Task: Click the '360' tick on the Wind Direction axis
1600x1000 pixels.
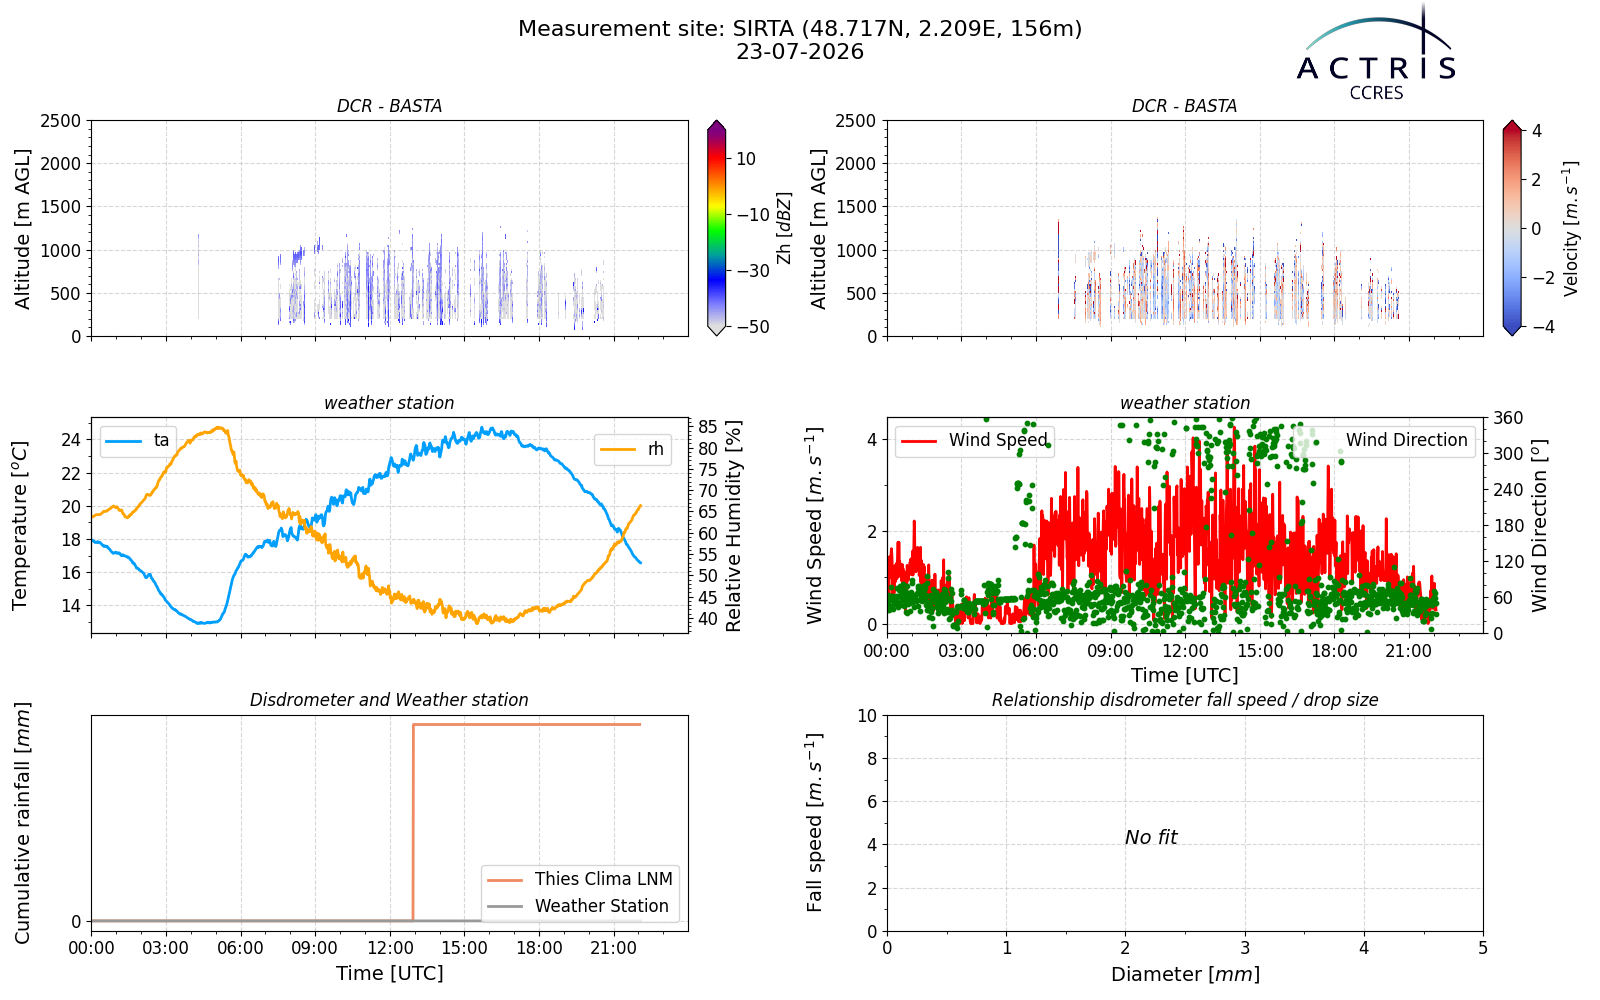Action: pyautogui.click(x=1508, y=418)
